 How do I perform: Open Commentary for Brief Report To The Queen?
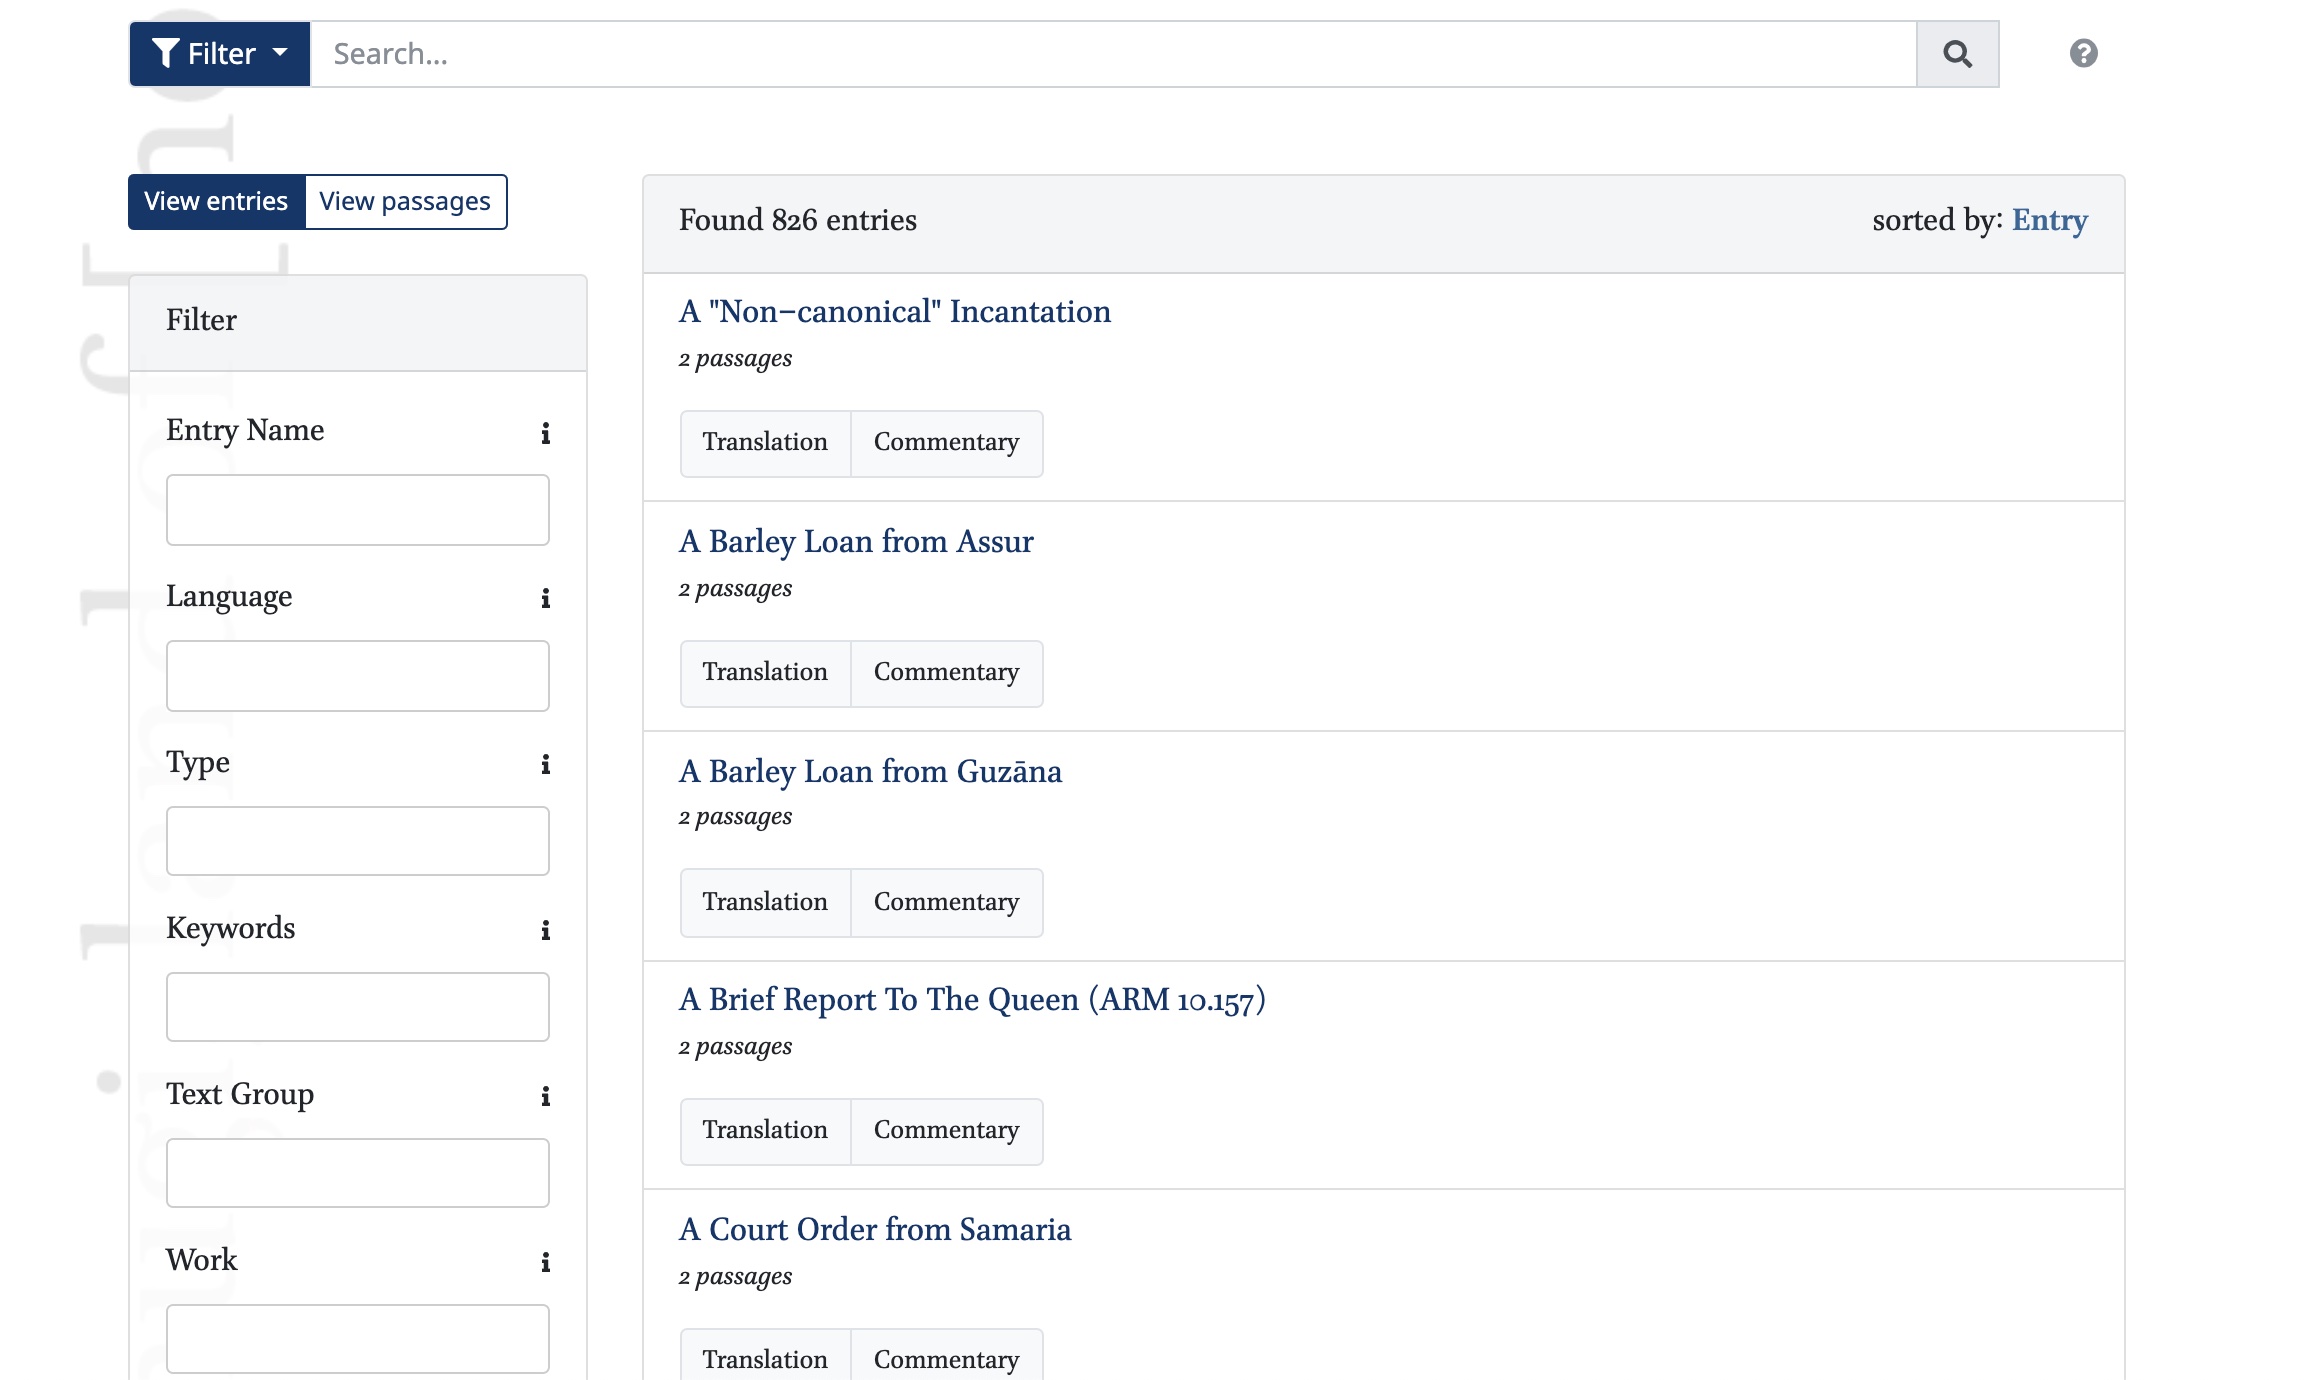coord(946,1131)
